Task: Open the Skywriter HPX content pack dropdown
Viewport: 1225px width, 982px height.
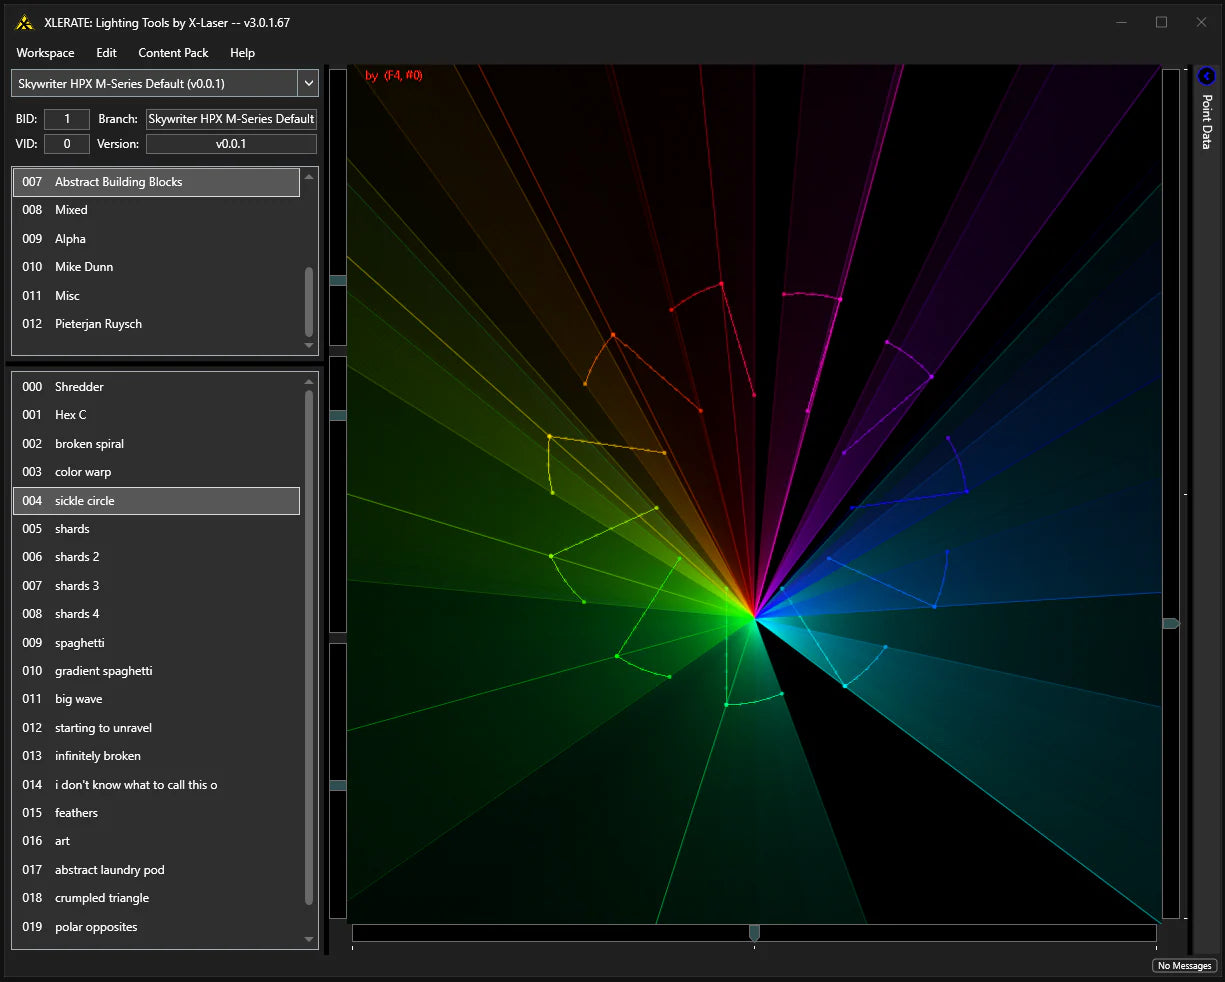Action: (x=309, y=84)
